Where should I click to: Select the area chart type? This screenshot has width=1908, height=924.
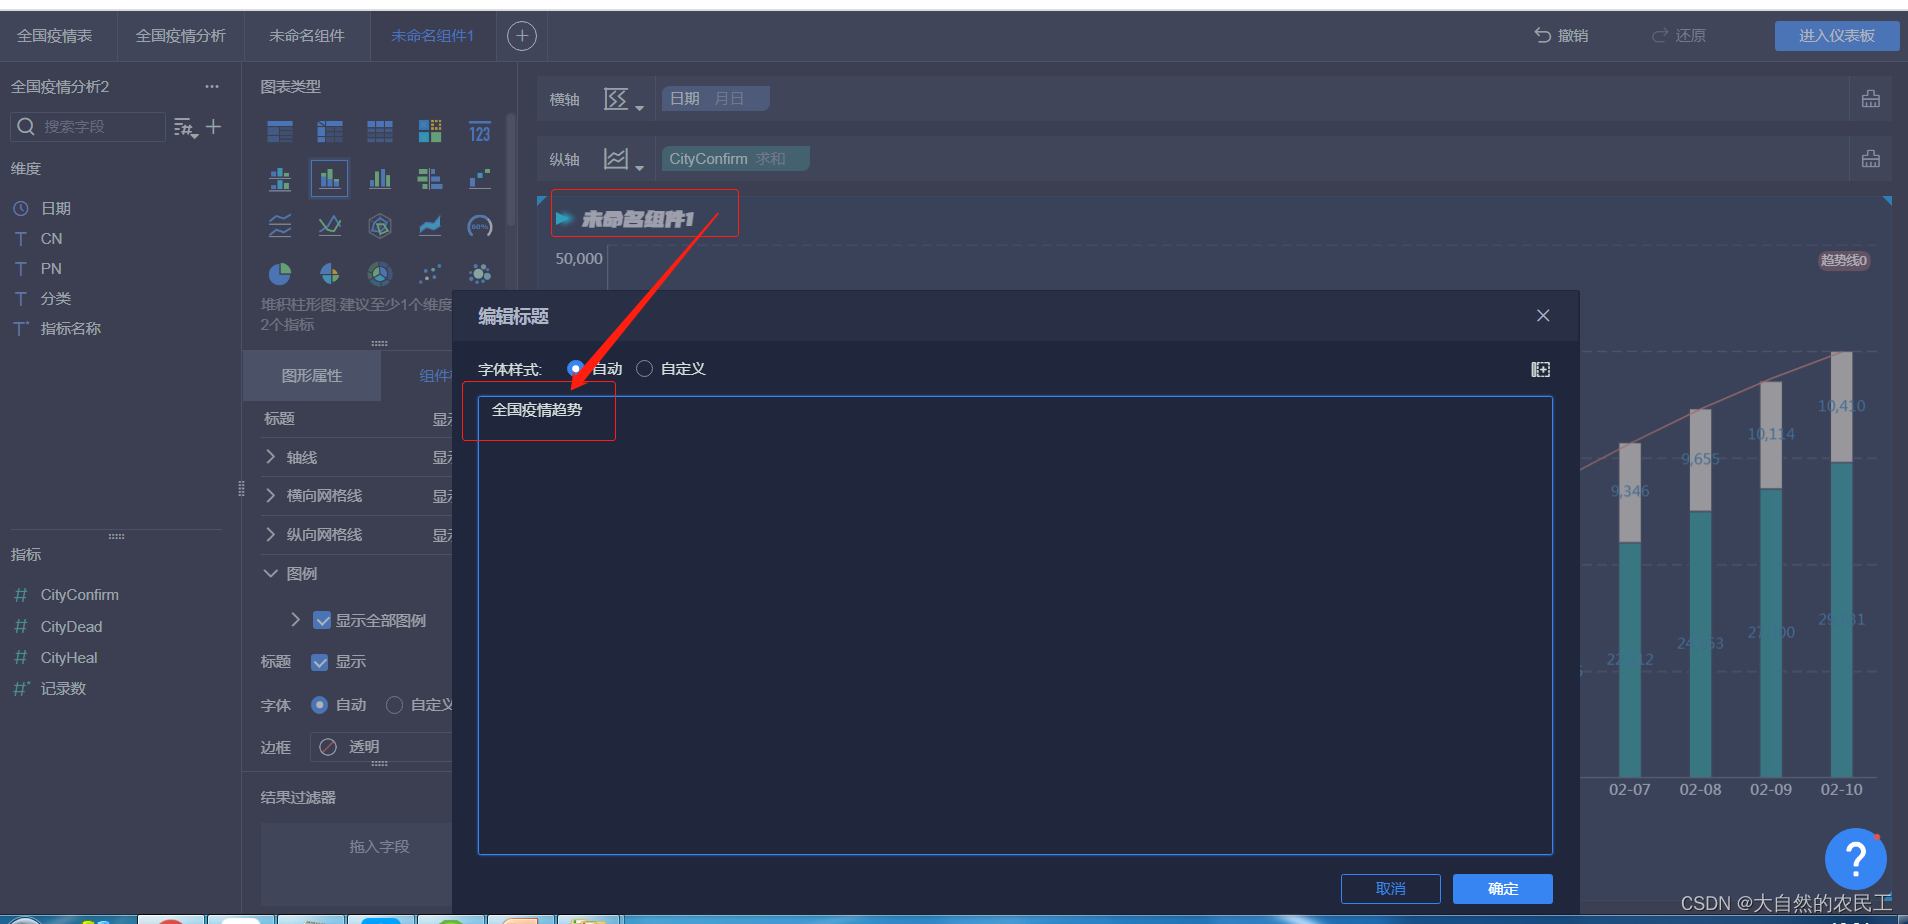[430, 226]
